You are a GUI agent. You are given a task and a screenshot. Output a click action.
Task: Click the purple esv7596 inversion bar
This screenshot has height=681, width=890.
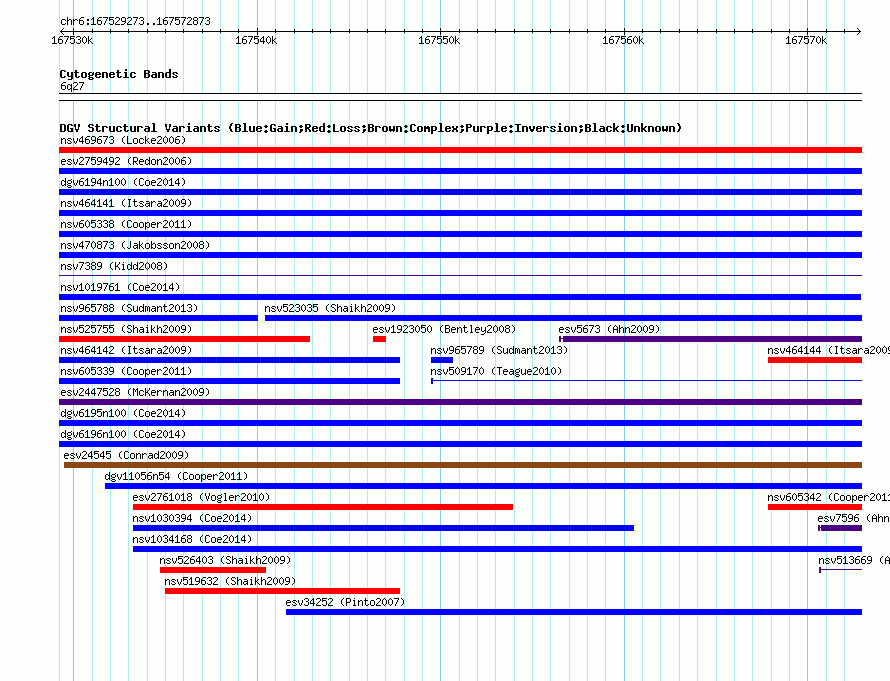pyautogui.click(x=841, y=528)
